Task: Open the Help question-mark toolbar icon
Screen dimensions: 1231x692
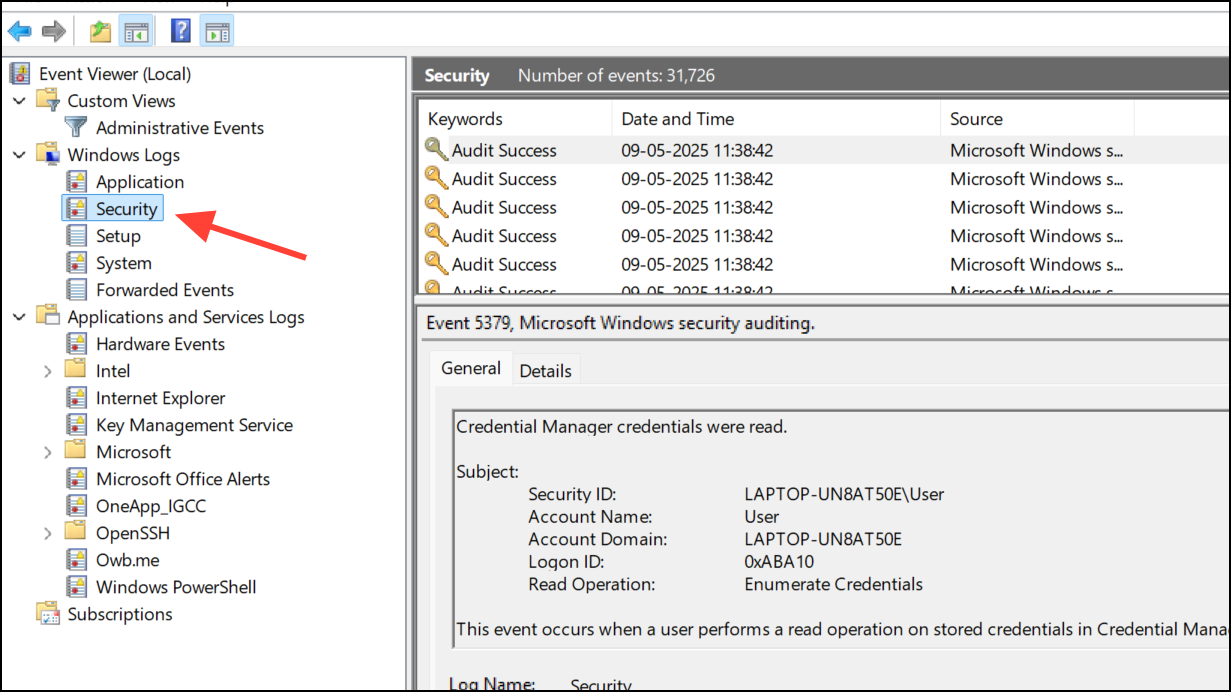Action: (181, 32)
